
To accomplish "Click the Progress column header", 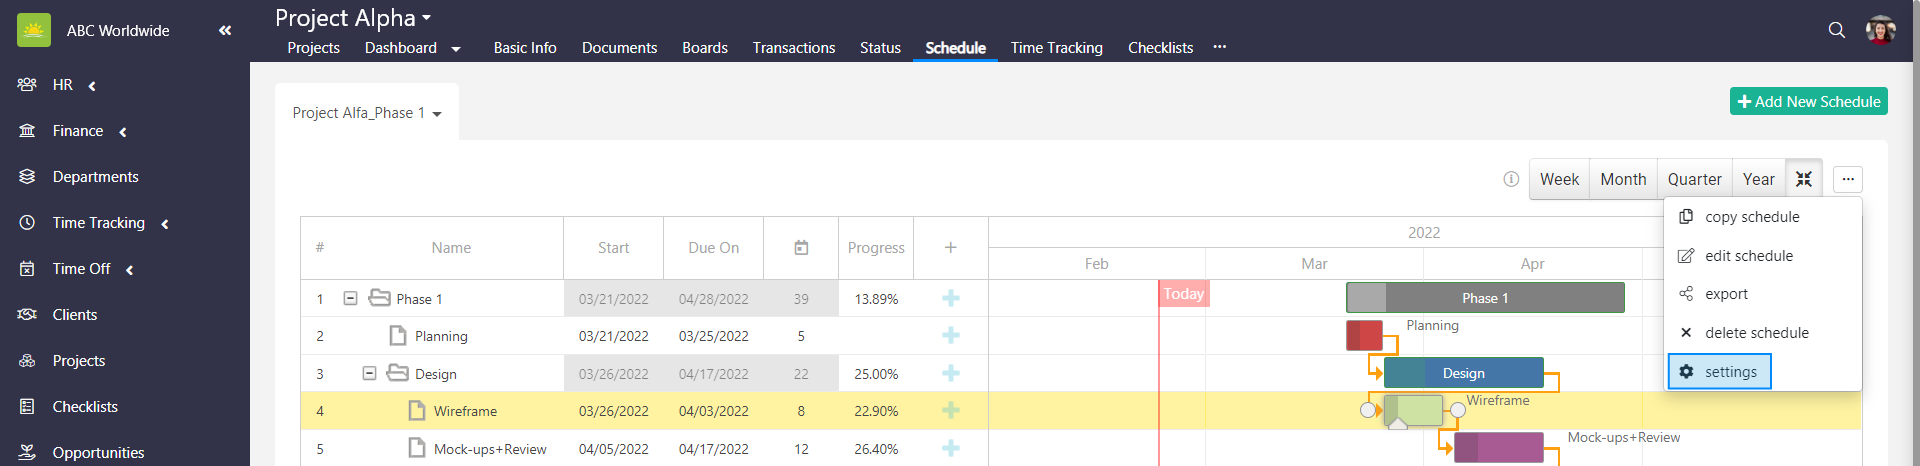I will coord(876,248).
